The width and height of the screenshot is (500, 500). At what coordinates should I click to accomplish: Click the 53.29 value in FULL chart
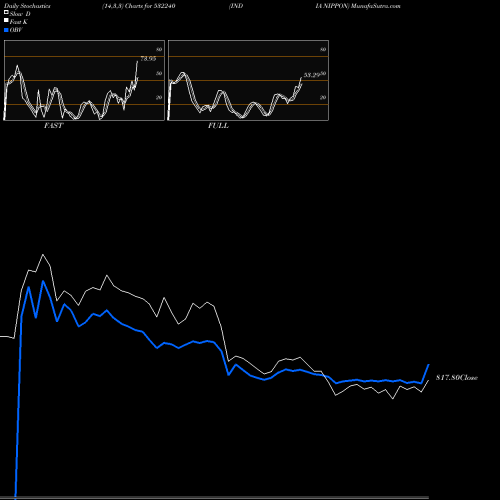click(312, 75)
